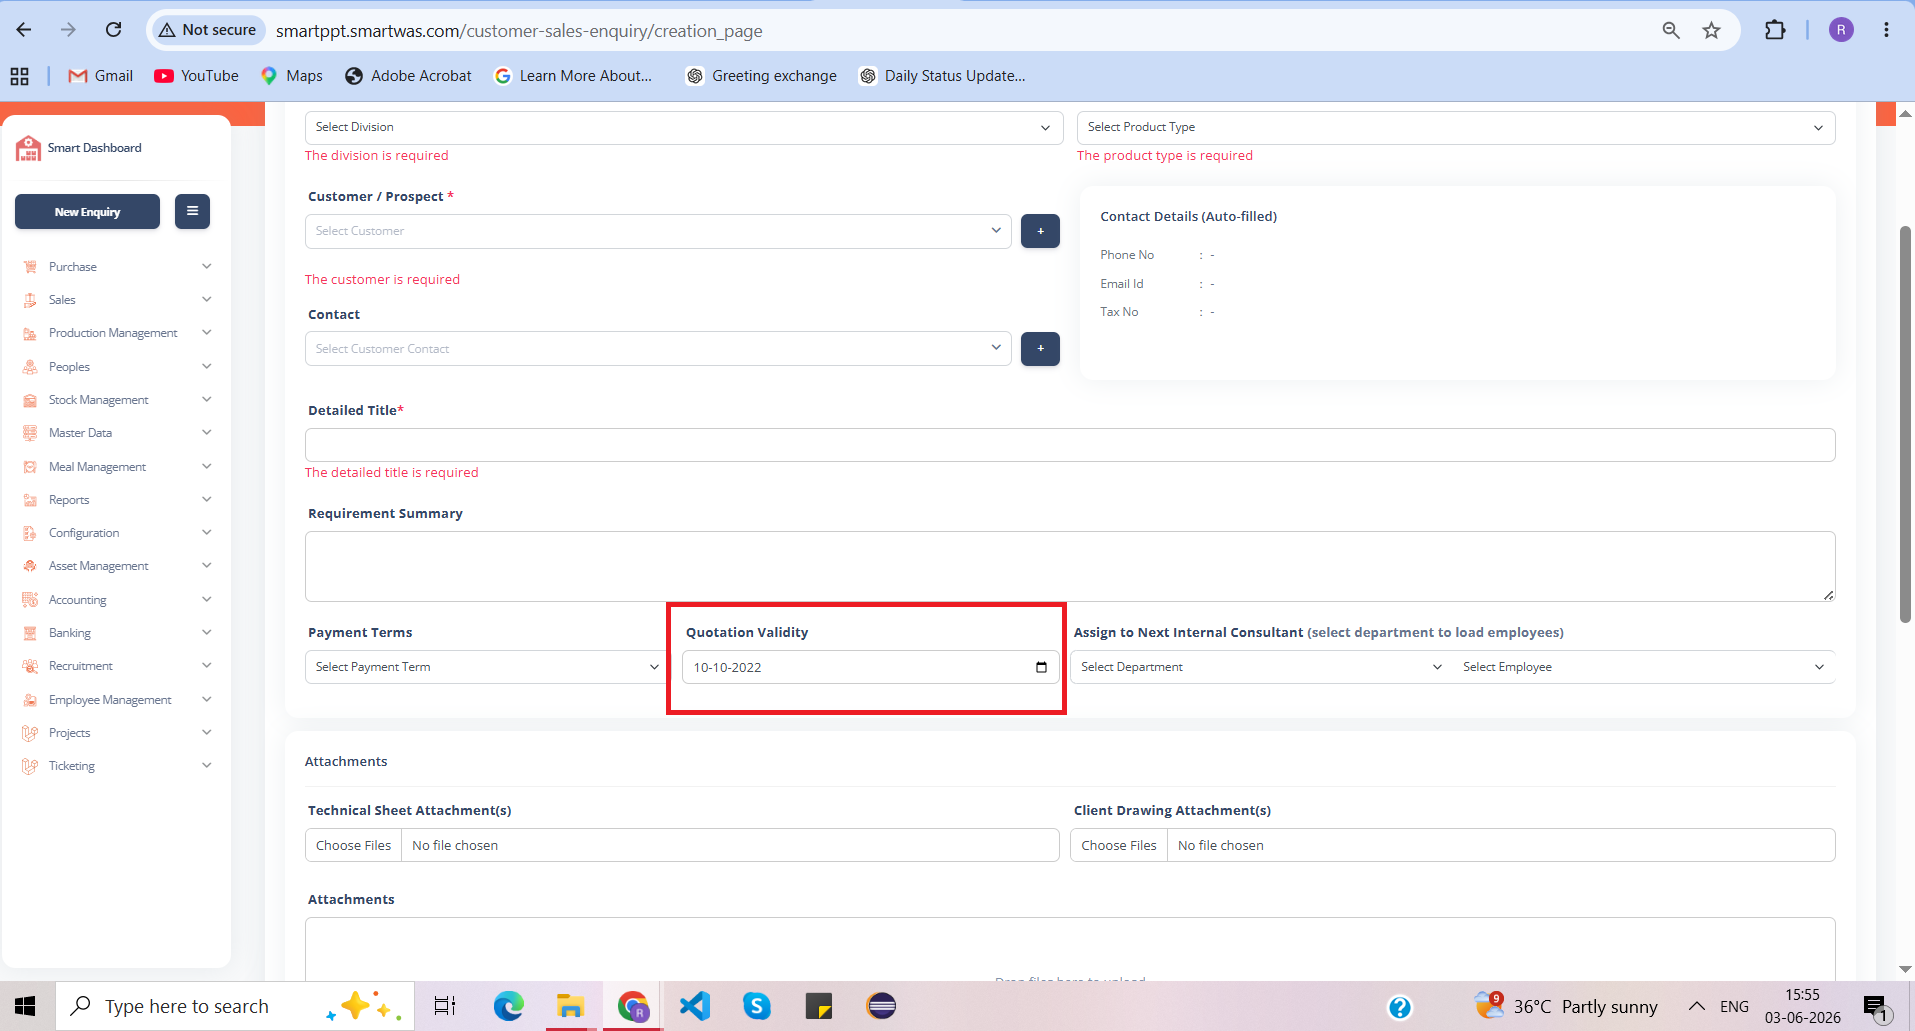This screenshot has width=1915, height=1031.
Task: Expand the Sales menu chevron
Action: (x=206, y=299)
